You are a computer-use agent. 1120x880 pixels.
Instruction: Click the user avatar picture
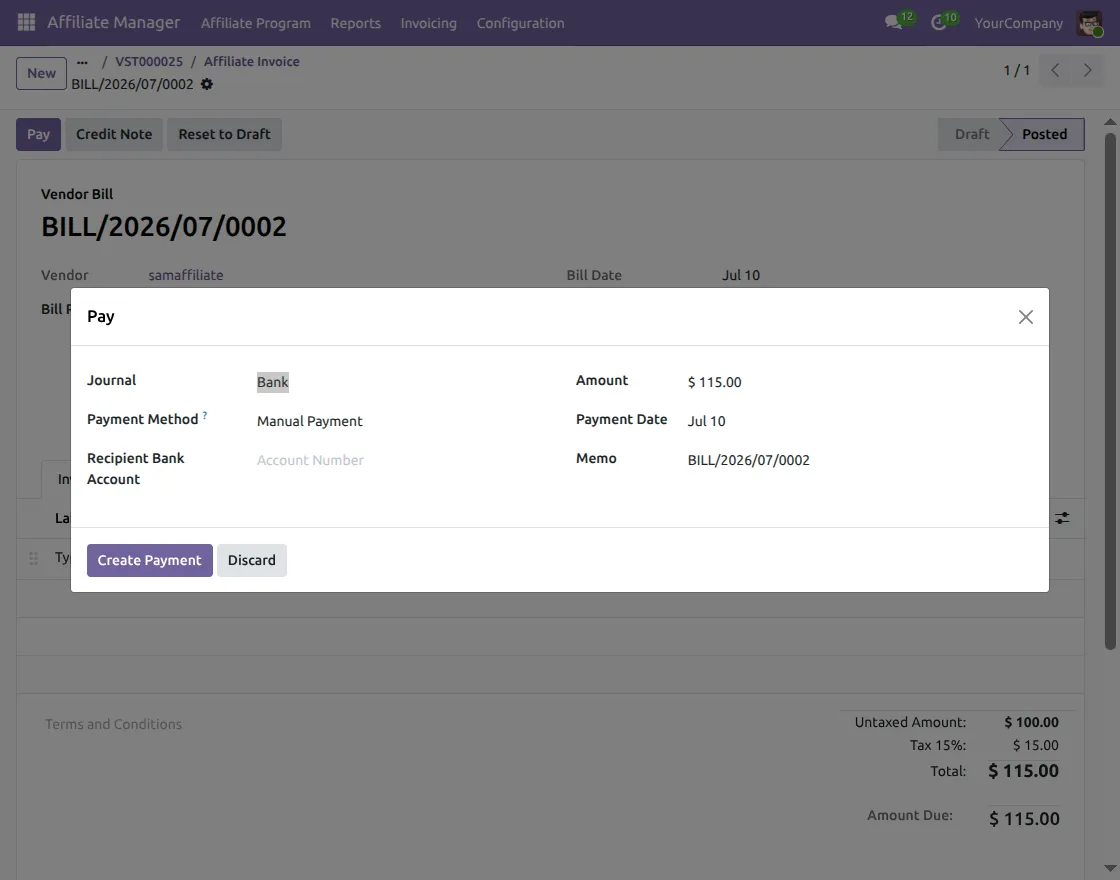pos(1089,23)
